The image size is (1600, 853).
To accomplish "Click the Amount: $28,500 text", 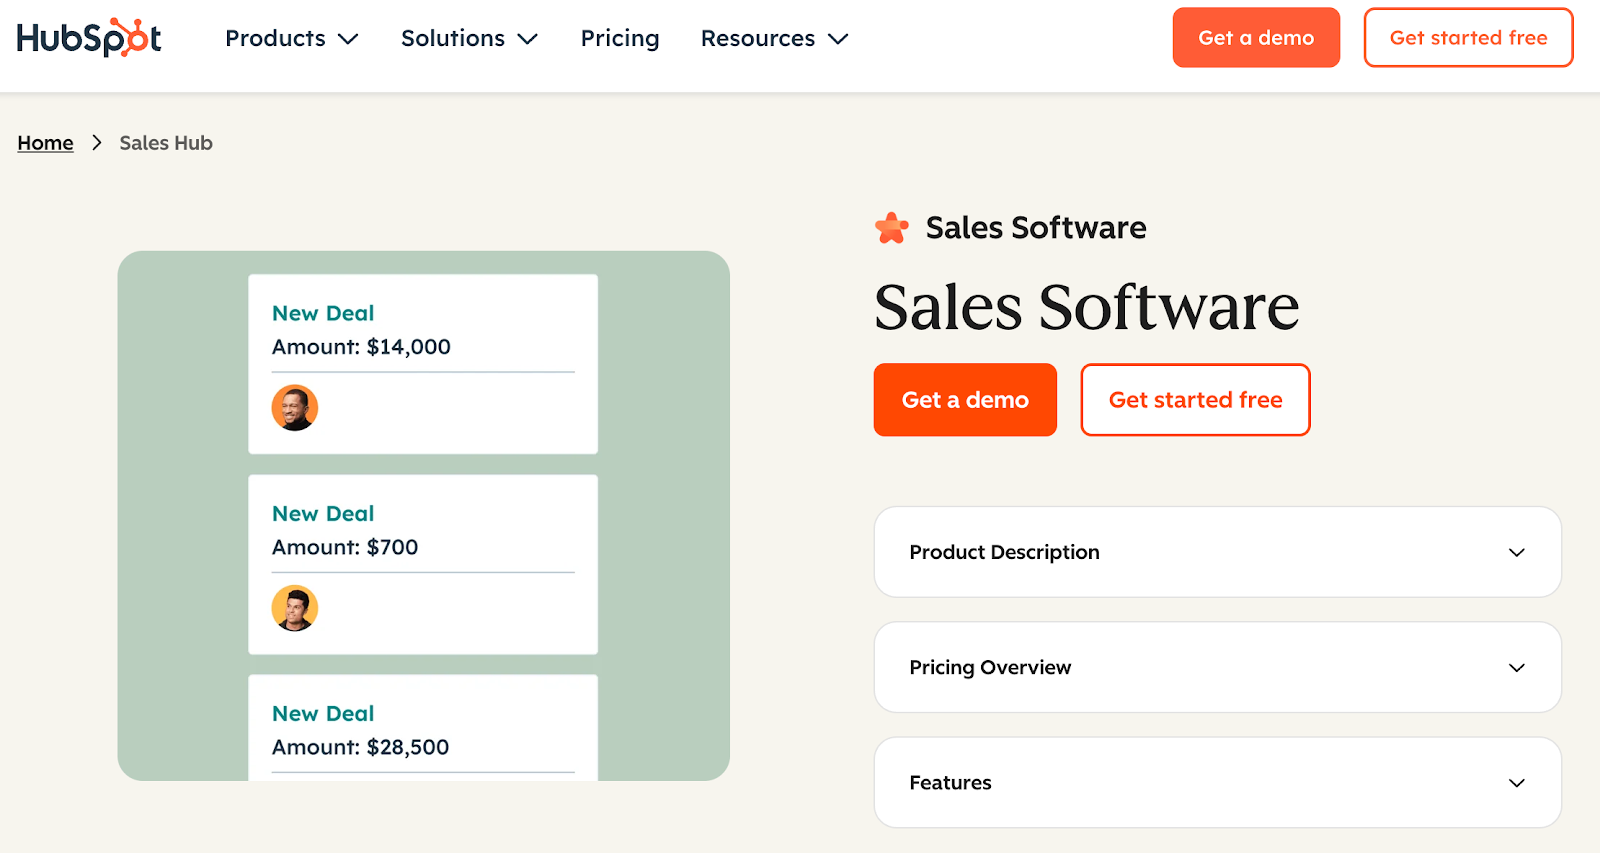I will click(360, 747).
